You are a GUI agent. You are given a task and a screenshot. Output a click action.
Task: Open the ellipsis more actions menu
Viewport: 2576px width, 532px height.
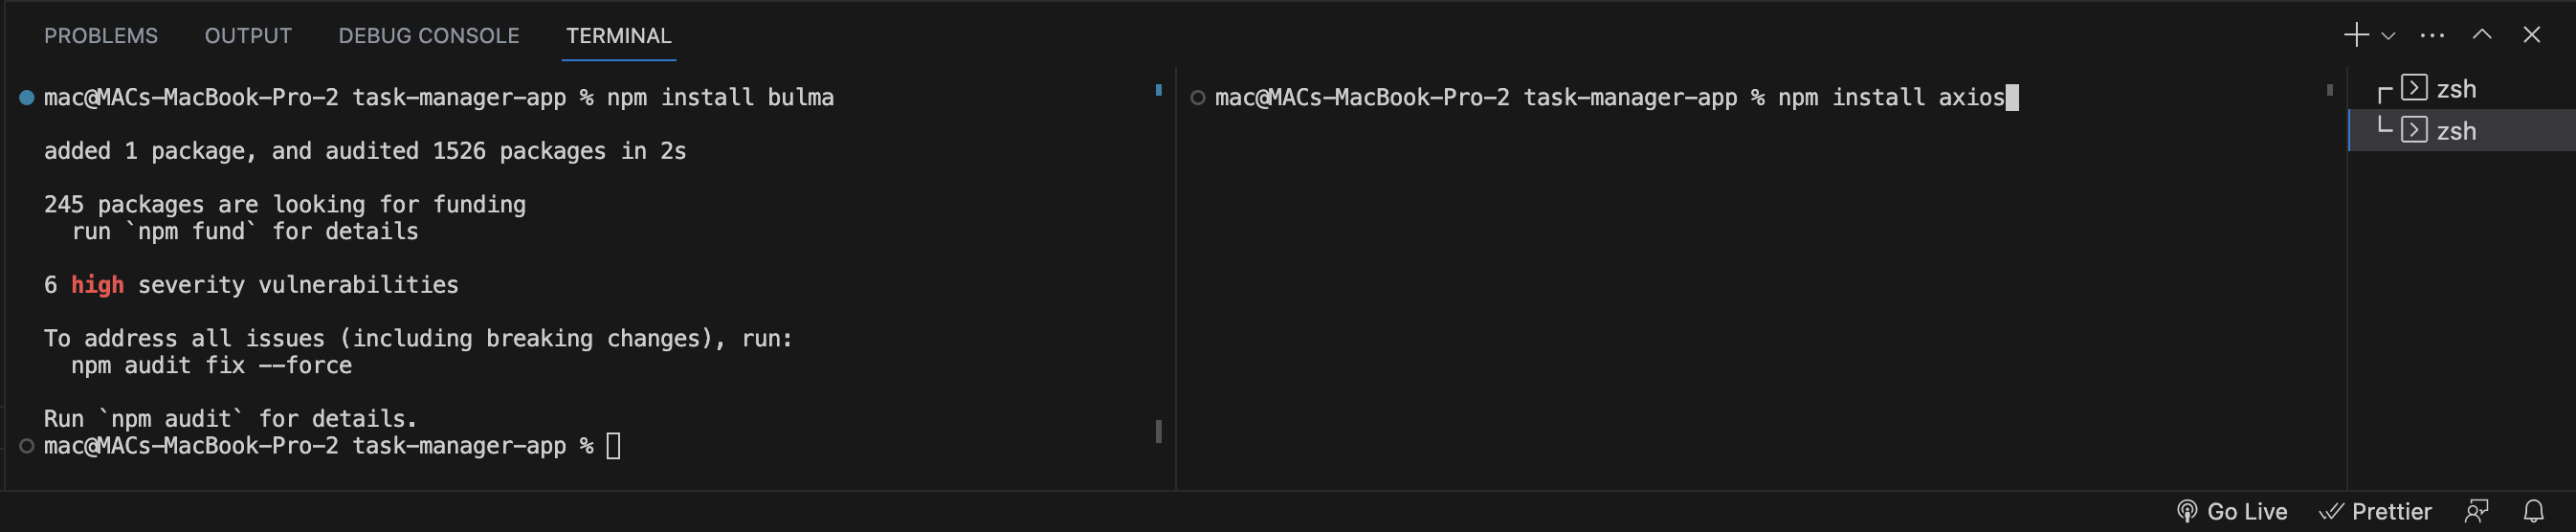click(x=2432, y=36)
